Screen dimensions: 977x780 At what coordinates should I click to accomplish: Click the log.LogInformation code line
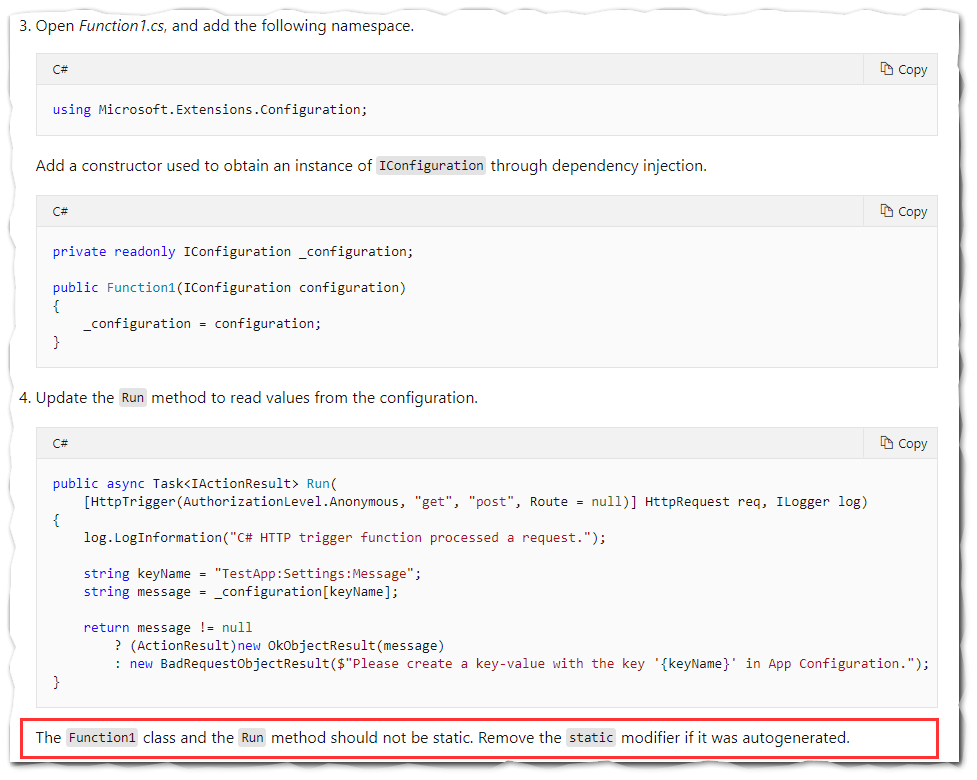(x=345, y=538)
